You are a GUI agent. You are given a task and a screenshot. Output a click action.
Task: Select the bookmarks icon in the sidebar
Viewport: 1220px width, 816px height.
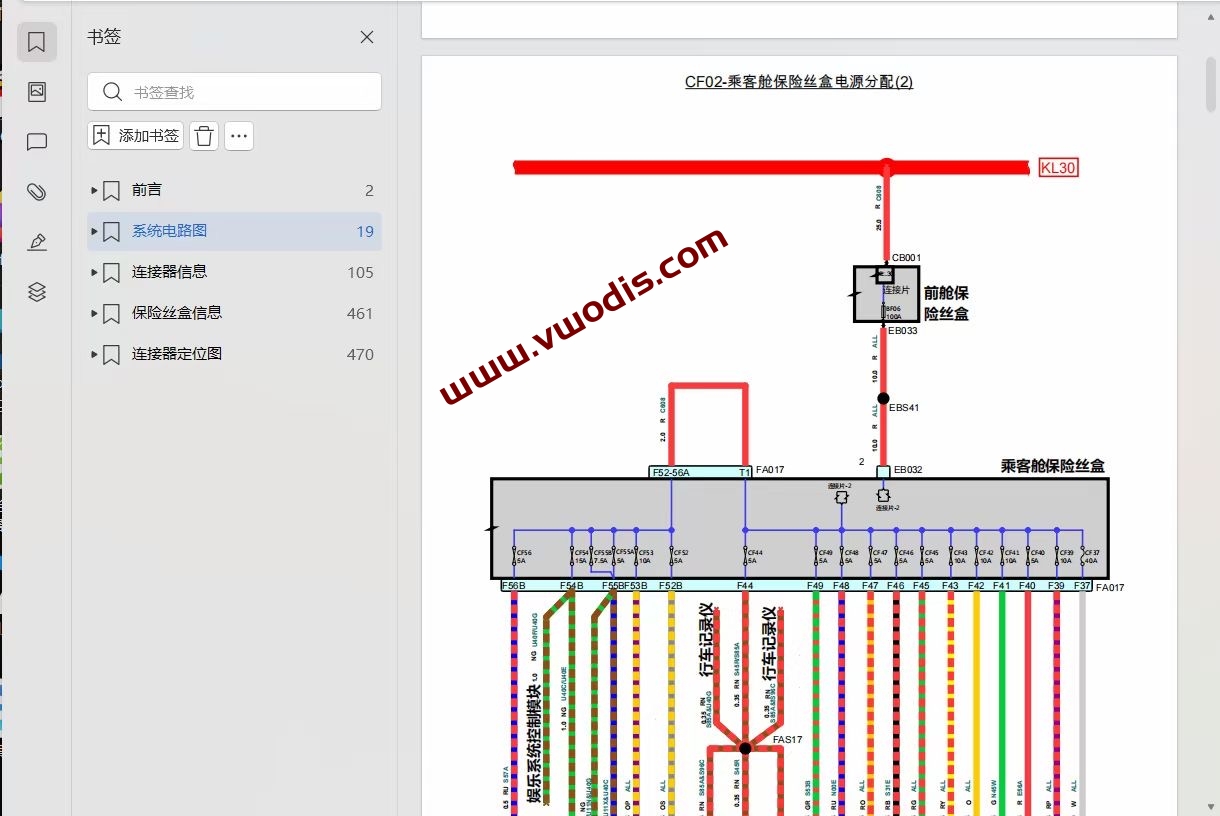(36, 42)
